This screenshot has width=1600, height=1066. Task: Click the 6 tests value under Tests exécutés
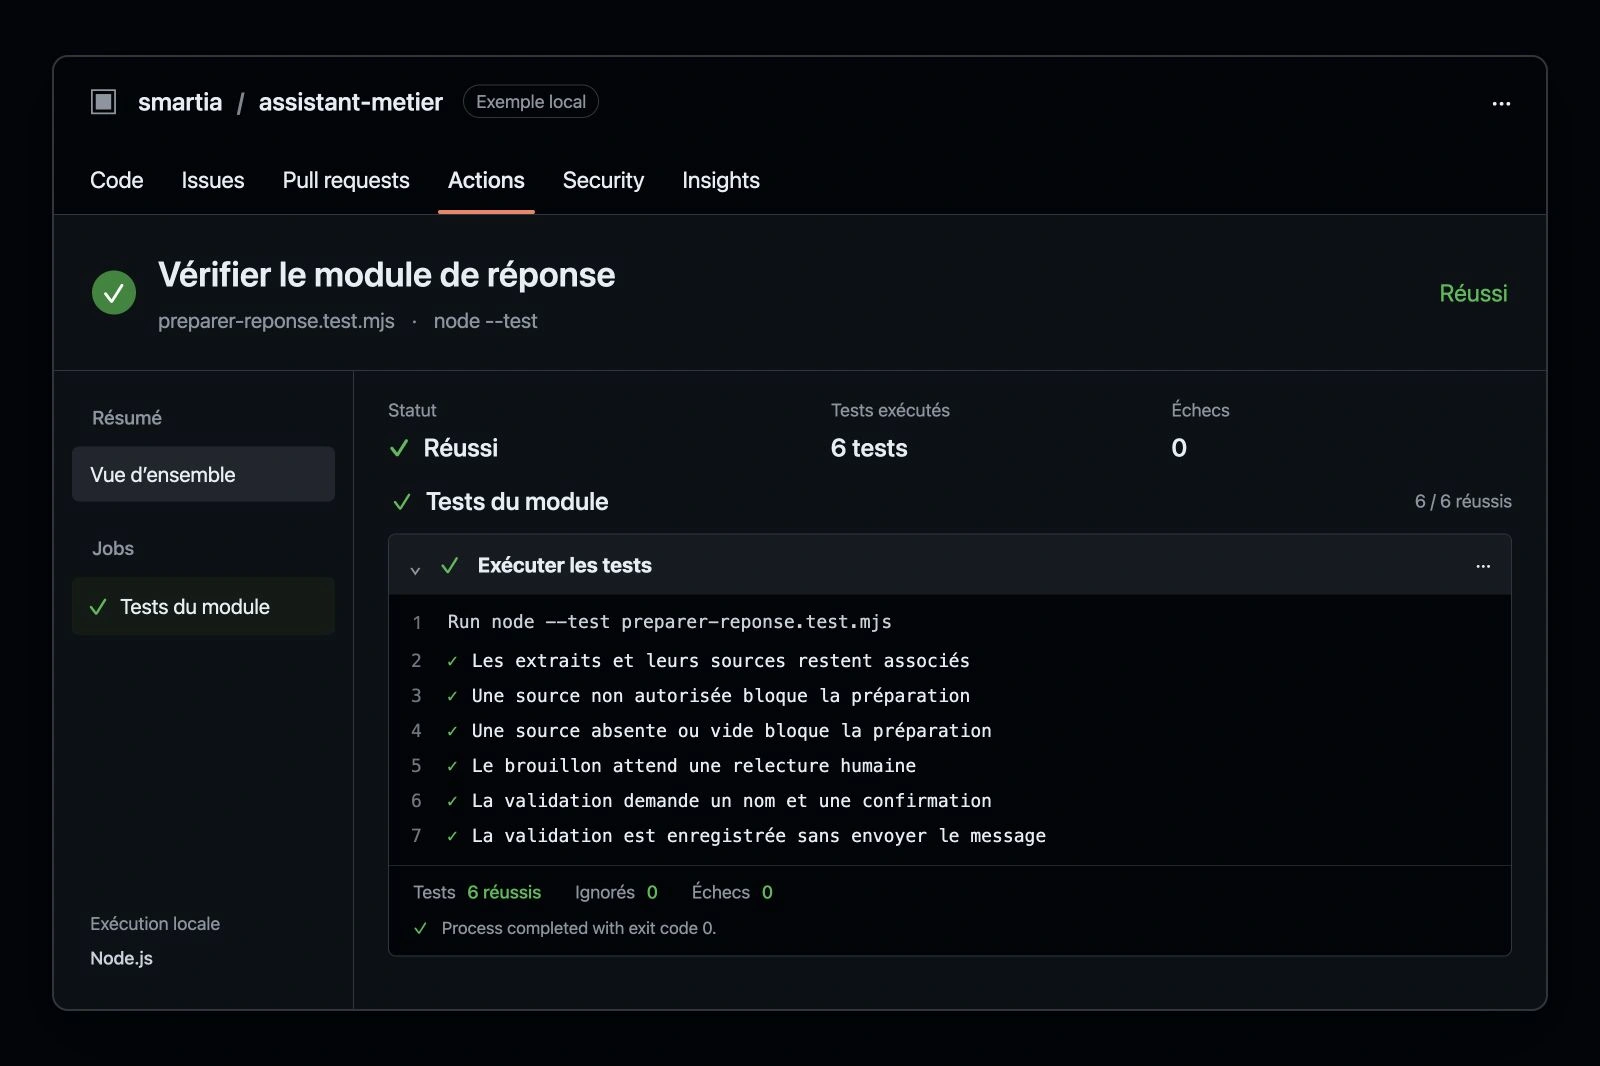pyautogui.click(x=869, y=448)
